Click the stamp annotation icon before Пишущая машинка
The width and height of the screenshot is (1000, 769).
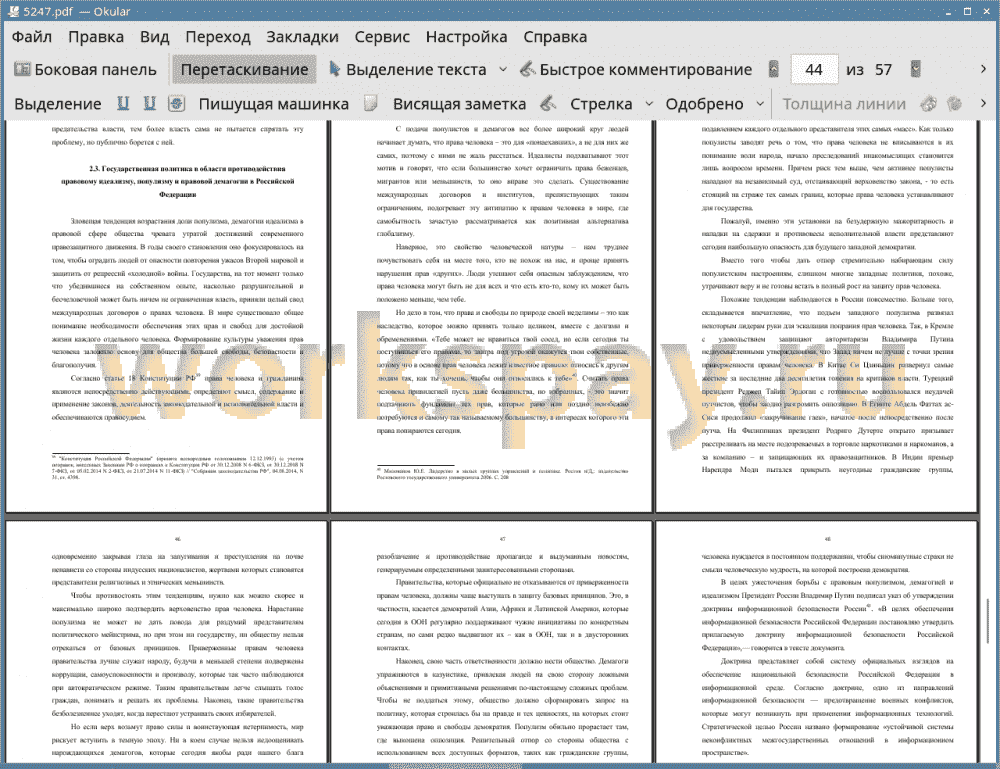177,103
